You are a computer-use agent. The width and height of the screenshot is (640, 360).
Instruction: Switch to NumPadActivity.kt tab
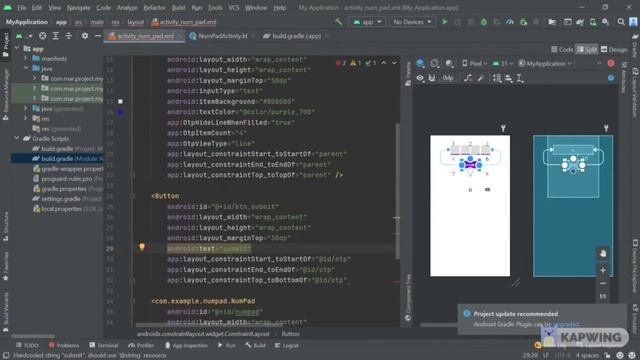tap(223, 36)
